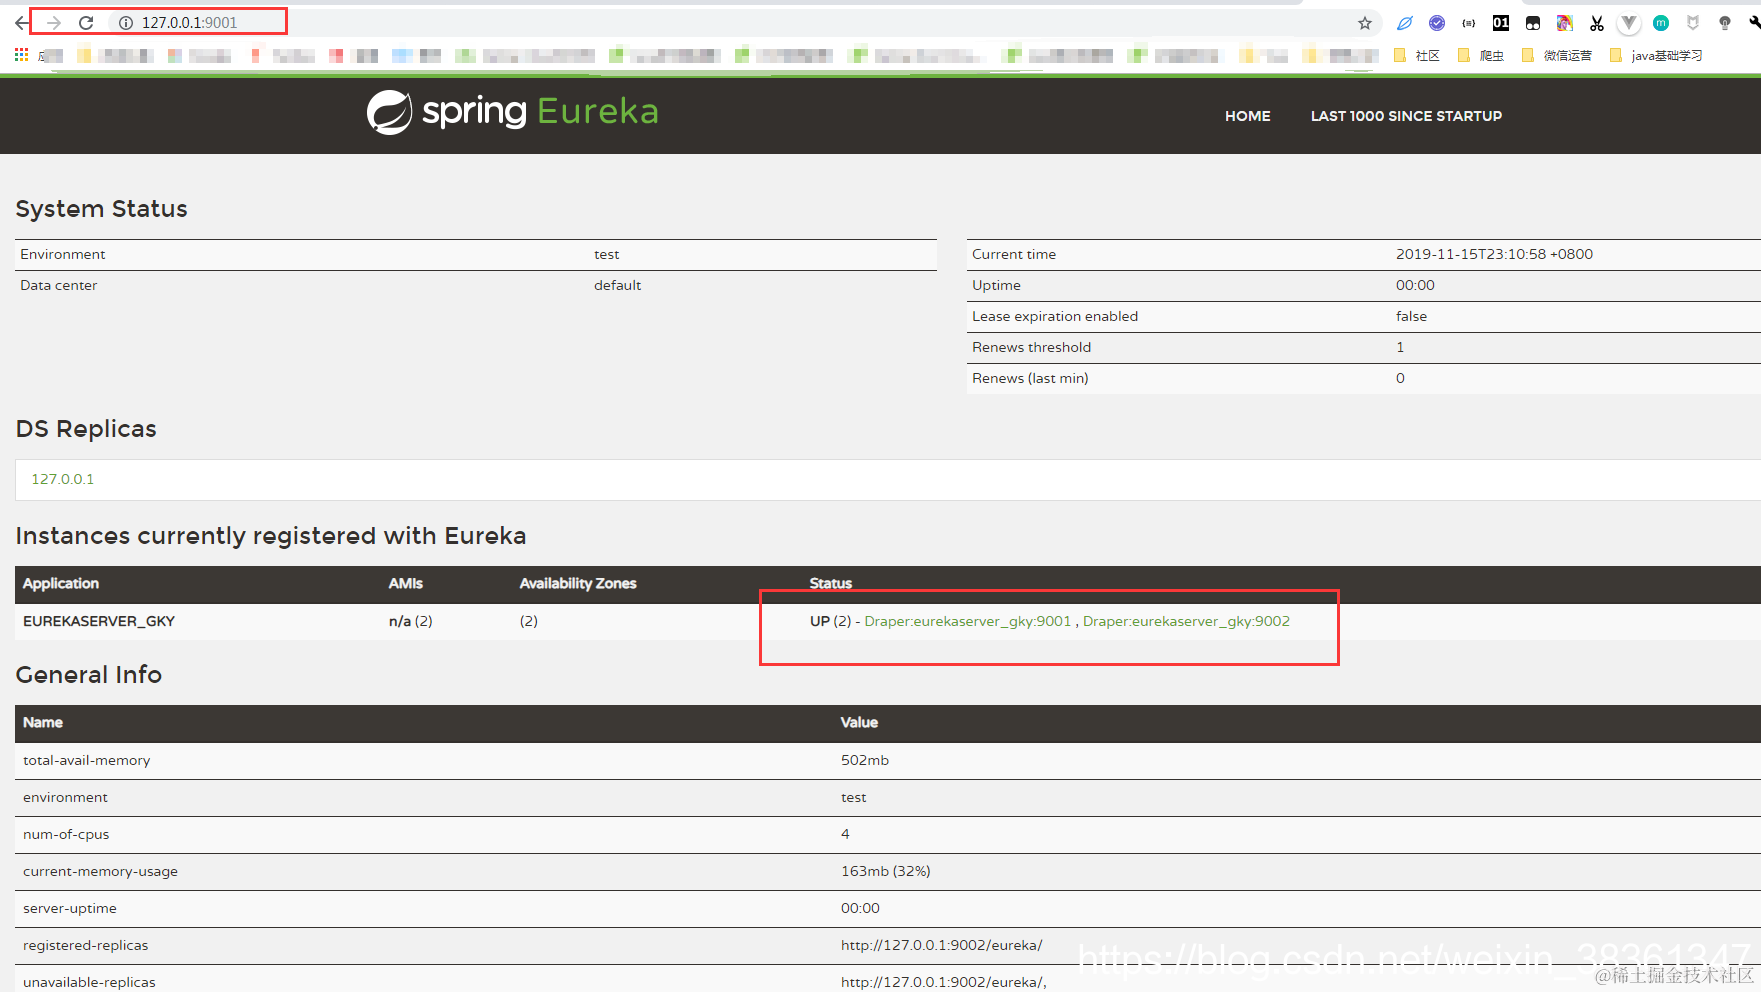The width and height of the screenshot is (1761, 992).
Task: Open LAST 1000 SINCE STARTUP
Action: click(1406, 116)
